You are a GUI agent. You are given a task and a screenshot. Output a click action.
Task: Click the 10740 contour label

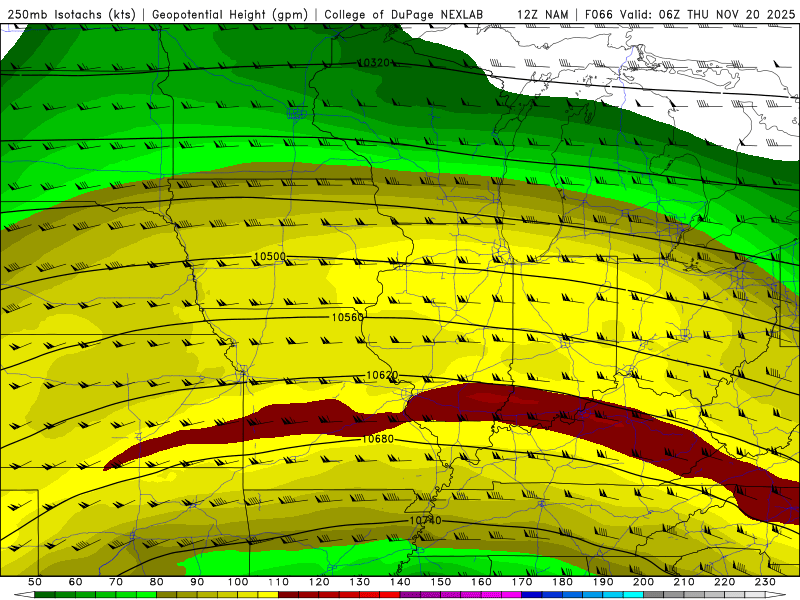(x=425, y=520)
